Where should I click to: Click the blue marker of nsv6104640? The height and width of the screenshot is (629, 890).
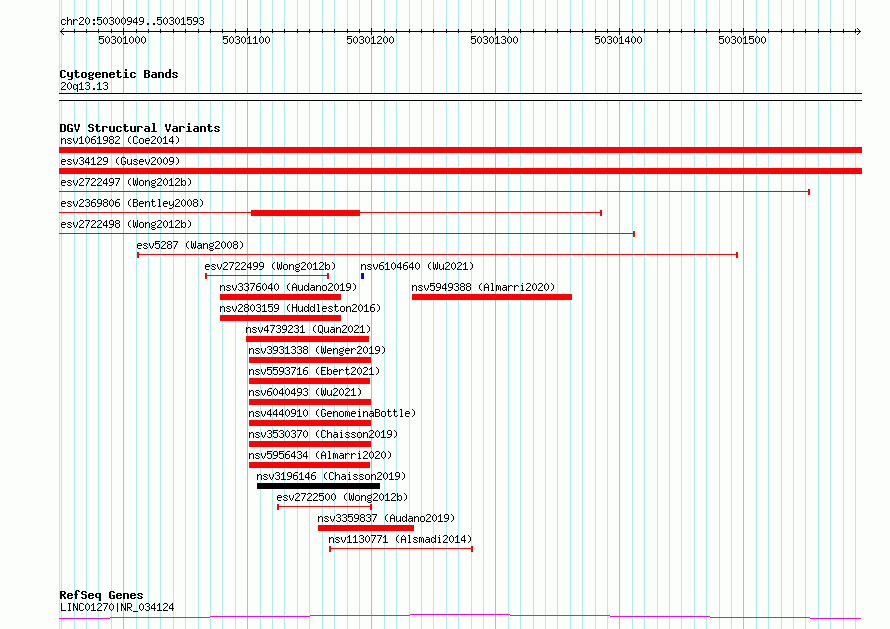pos(363,276)
